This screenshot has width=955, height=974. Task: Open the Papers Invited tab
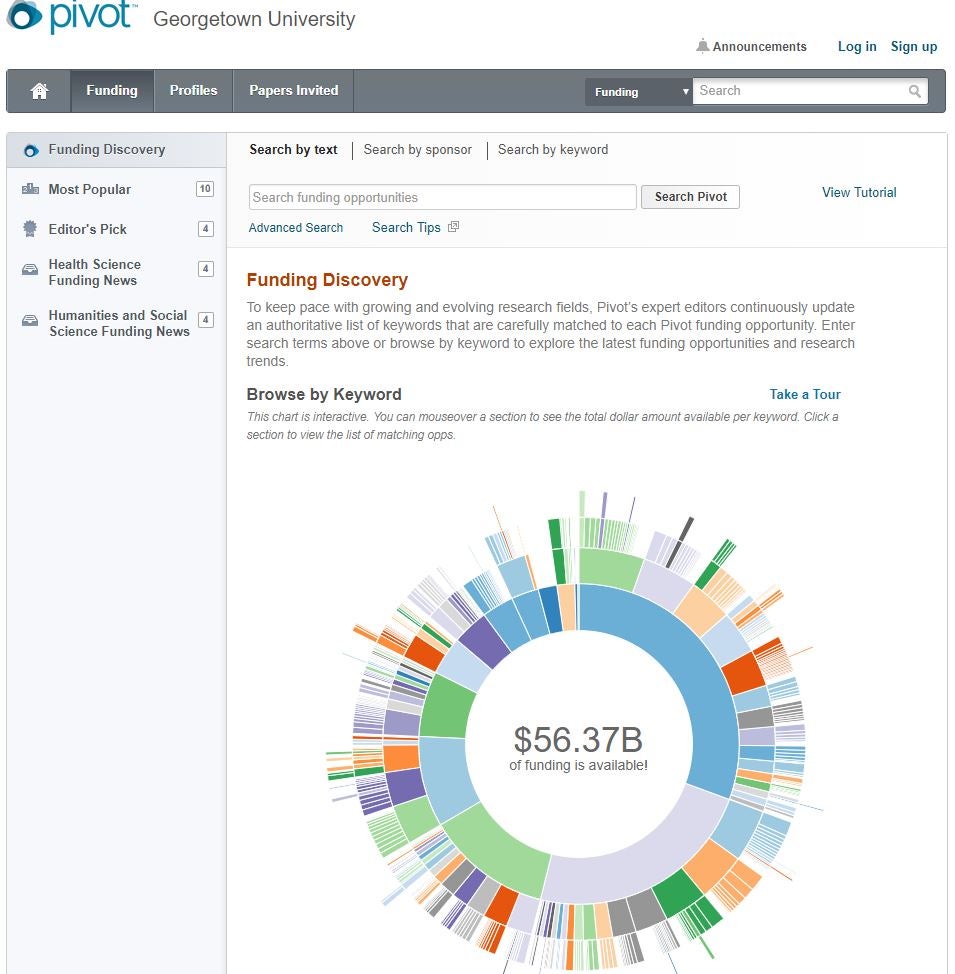point(293,91)
